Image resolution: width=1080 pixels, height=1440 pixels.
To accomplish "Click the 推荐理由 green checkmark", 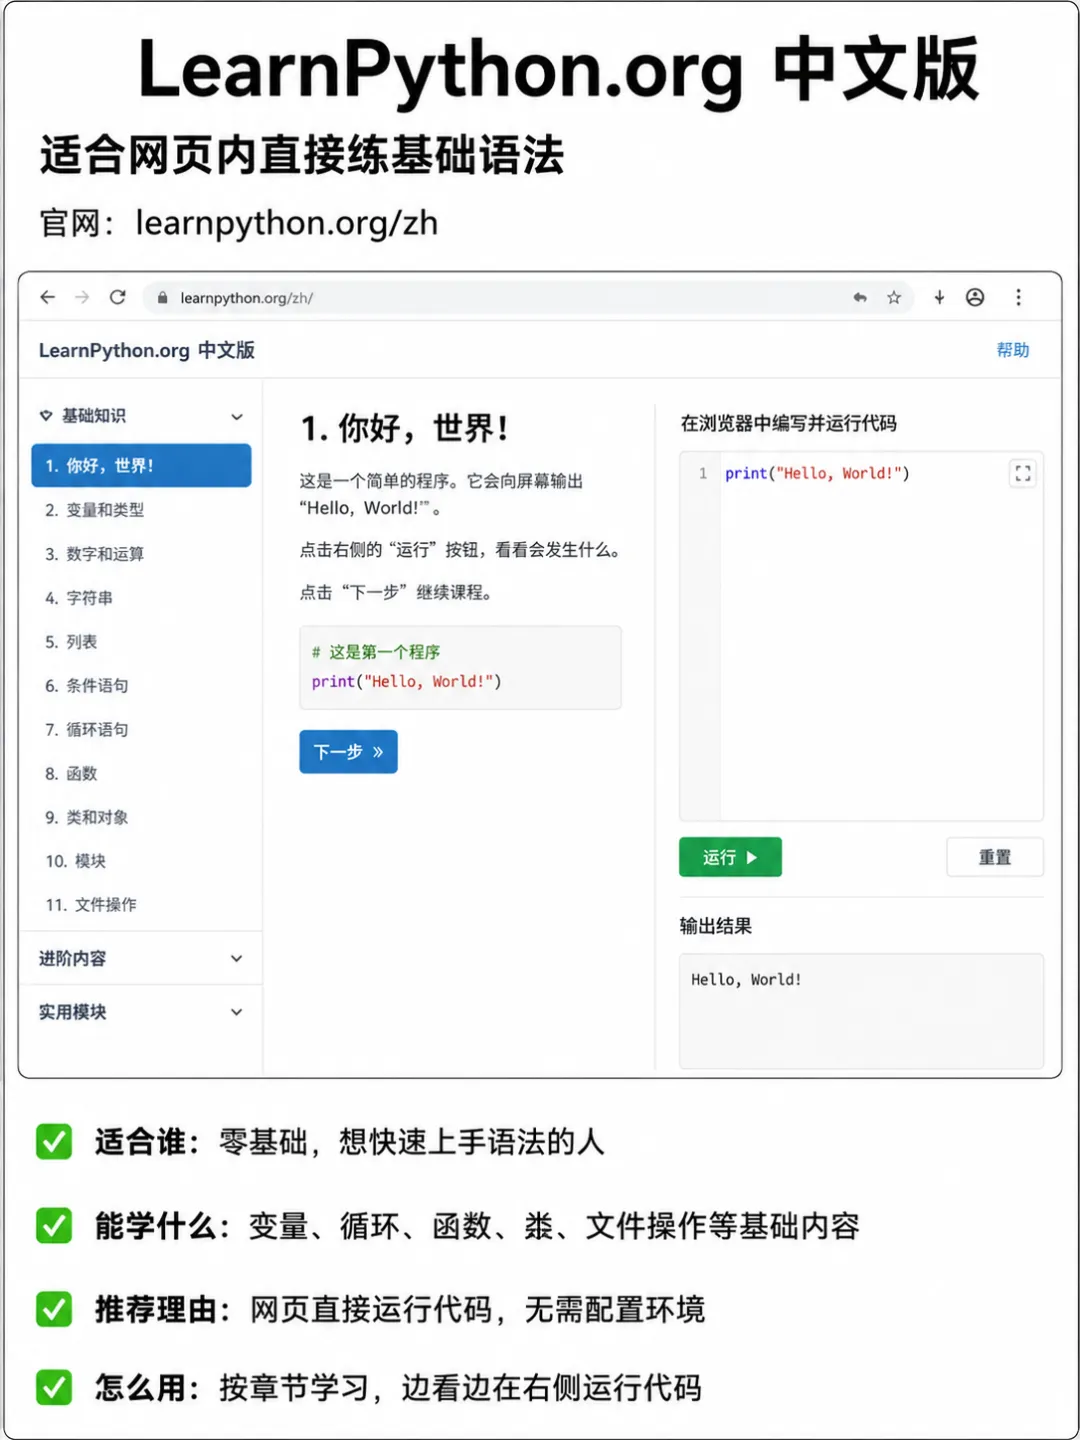I will [54, 1308].
